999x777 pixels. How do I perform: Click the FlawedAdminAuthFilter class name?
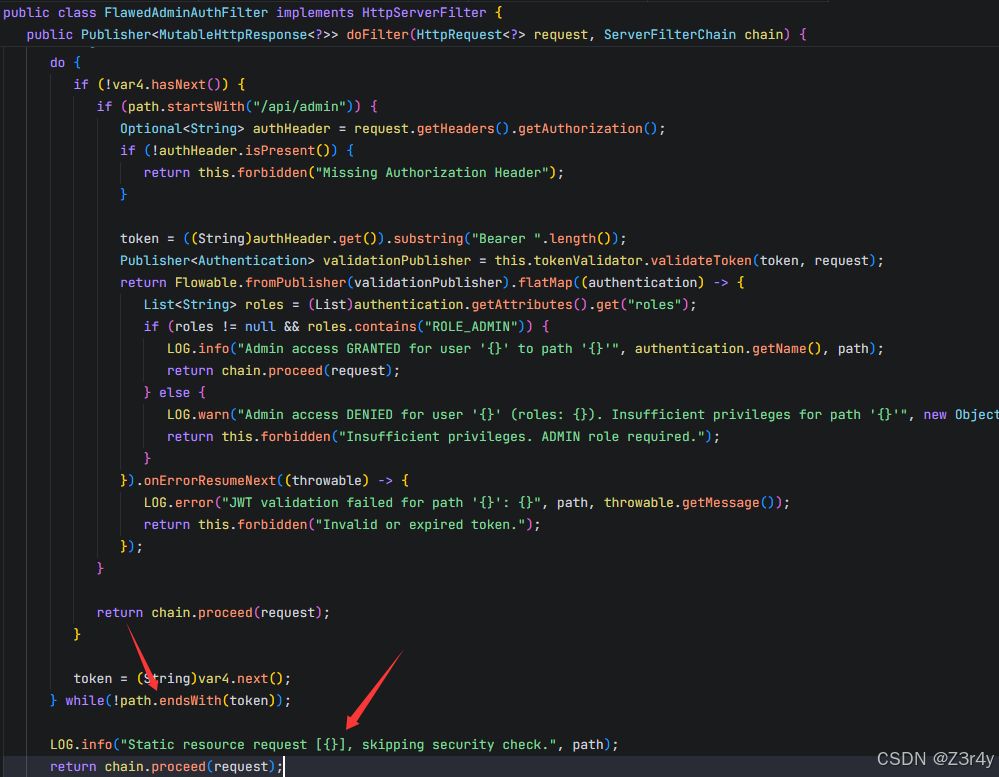[186, 13]
